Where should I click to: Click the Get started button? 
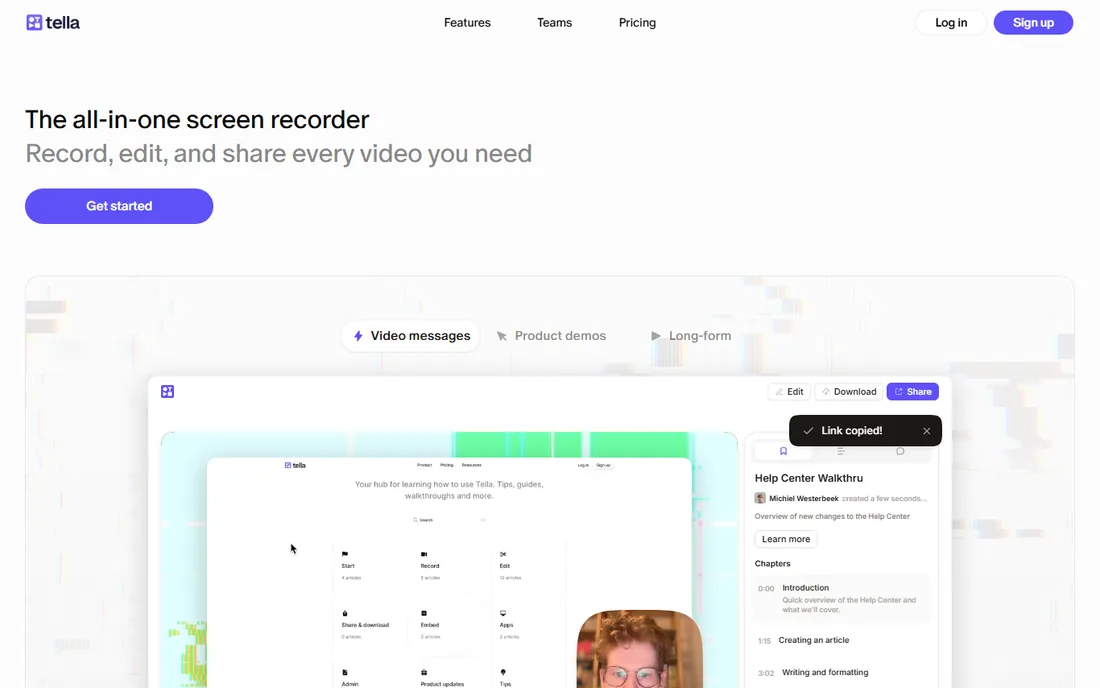119,206
